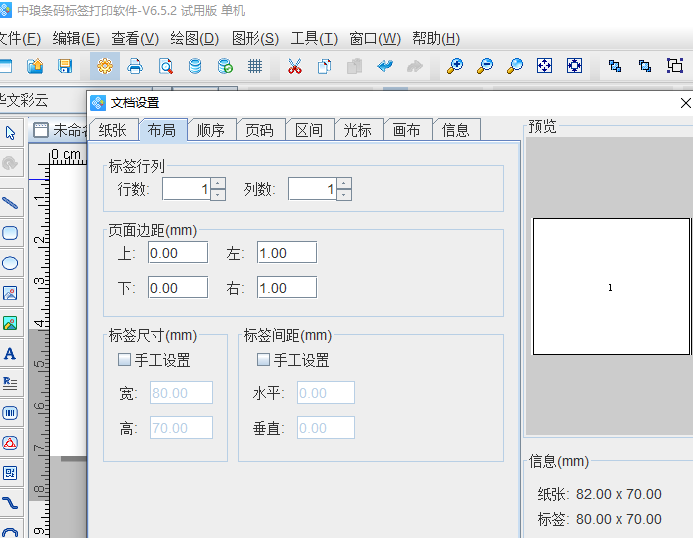Click the Save floppy disk icon
This screenshot has width=693, height=538.
tap(65, 66)
